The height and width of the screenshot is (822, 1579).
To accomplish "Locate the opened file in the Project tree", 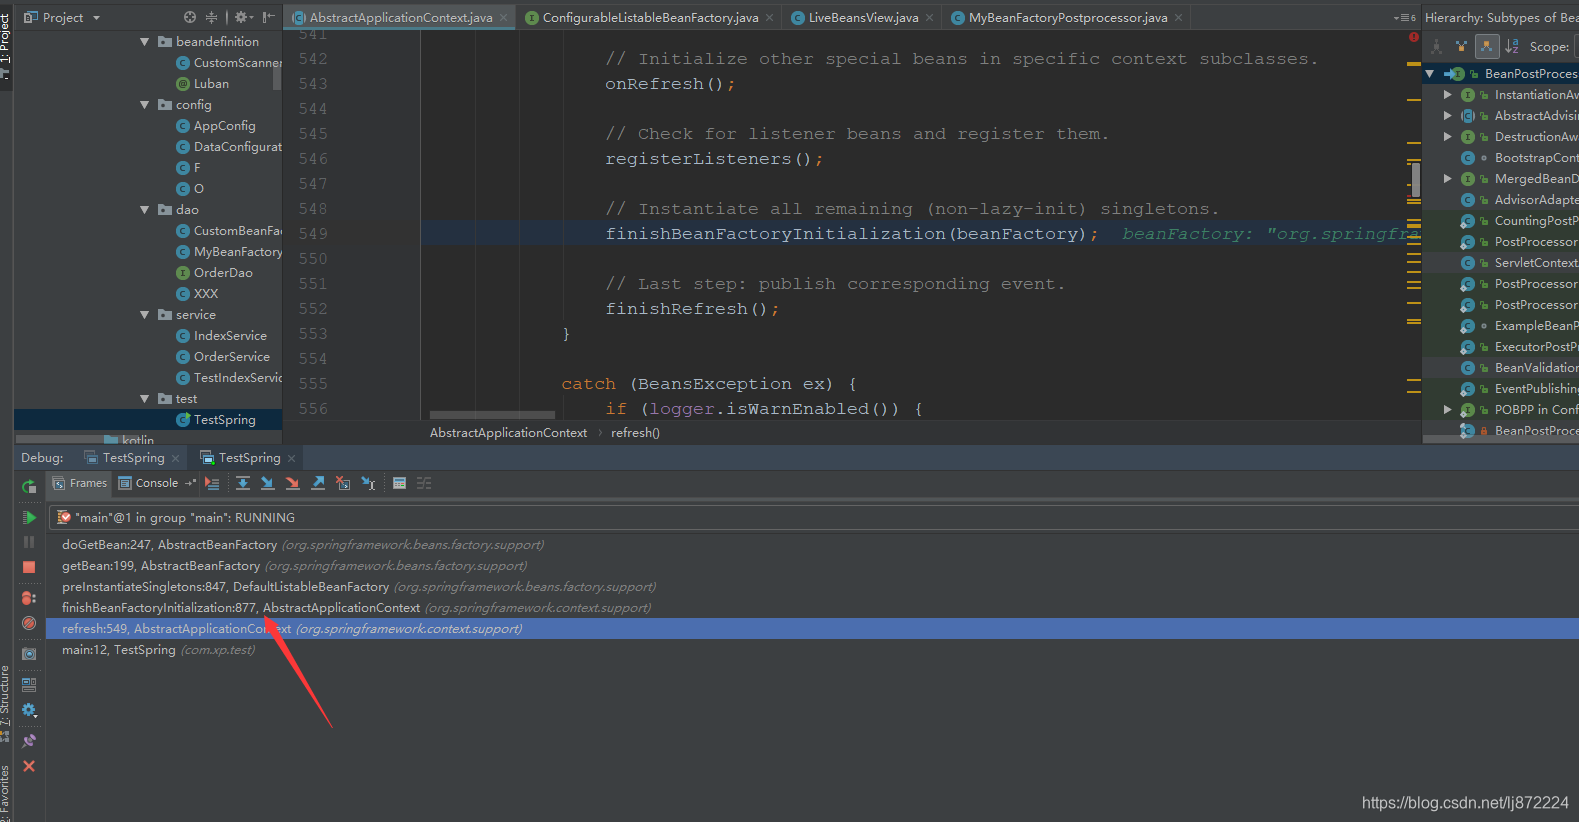I will (190, 17).
